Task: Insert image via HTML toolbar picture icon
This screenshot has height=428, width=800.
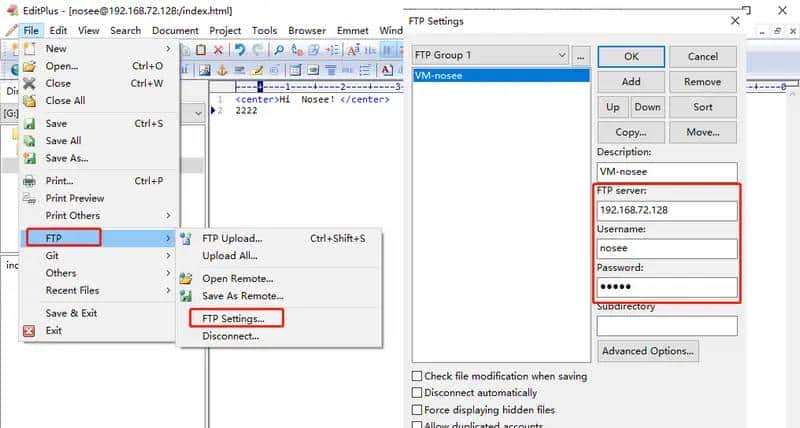Action: tap(205, 70)
